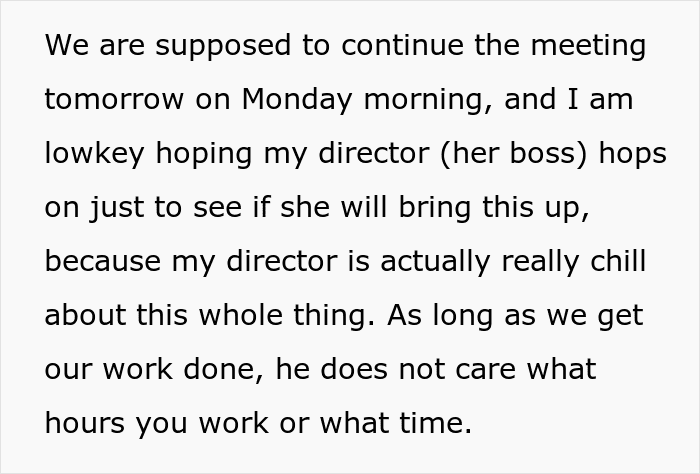Click the word "hours" in the last line
This screenshot has width=700, height=474.
click(x=88, y=424)
